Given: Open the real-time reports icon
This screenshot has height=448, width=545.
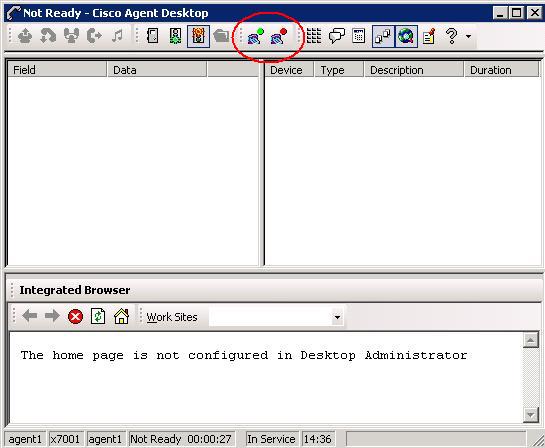Looking at the screenshot, I should coord(358,36).
